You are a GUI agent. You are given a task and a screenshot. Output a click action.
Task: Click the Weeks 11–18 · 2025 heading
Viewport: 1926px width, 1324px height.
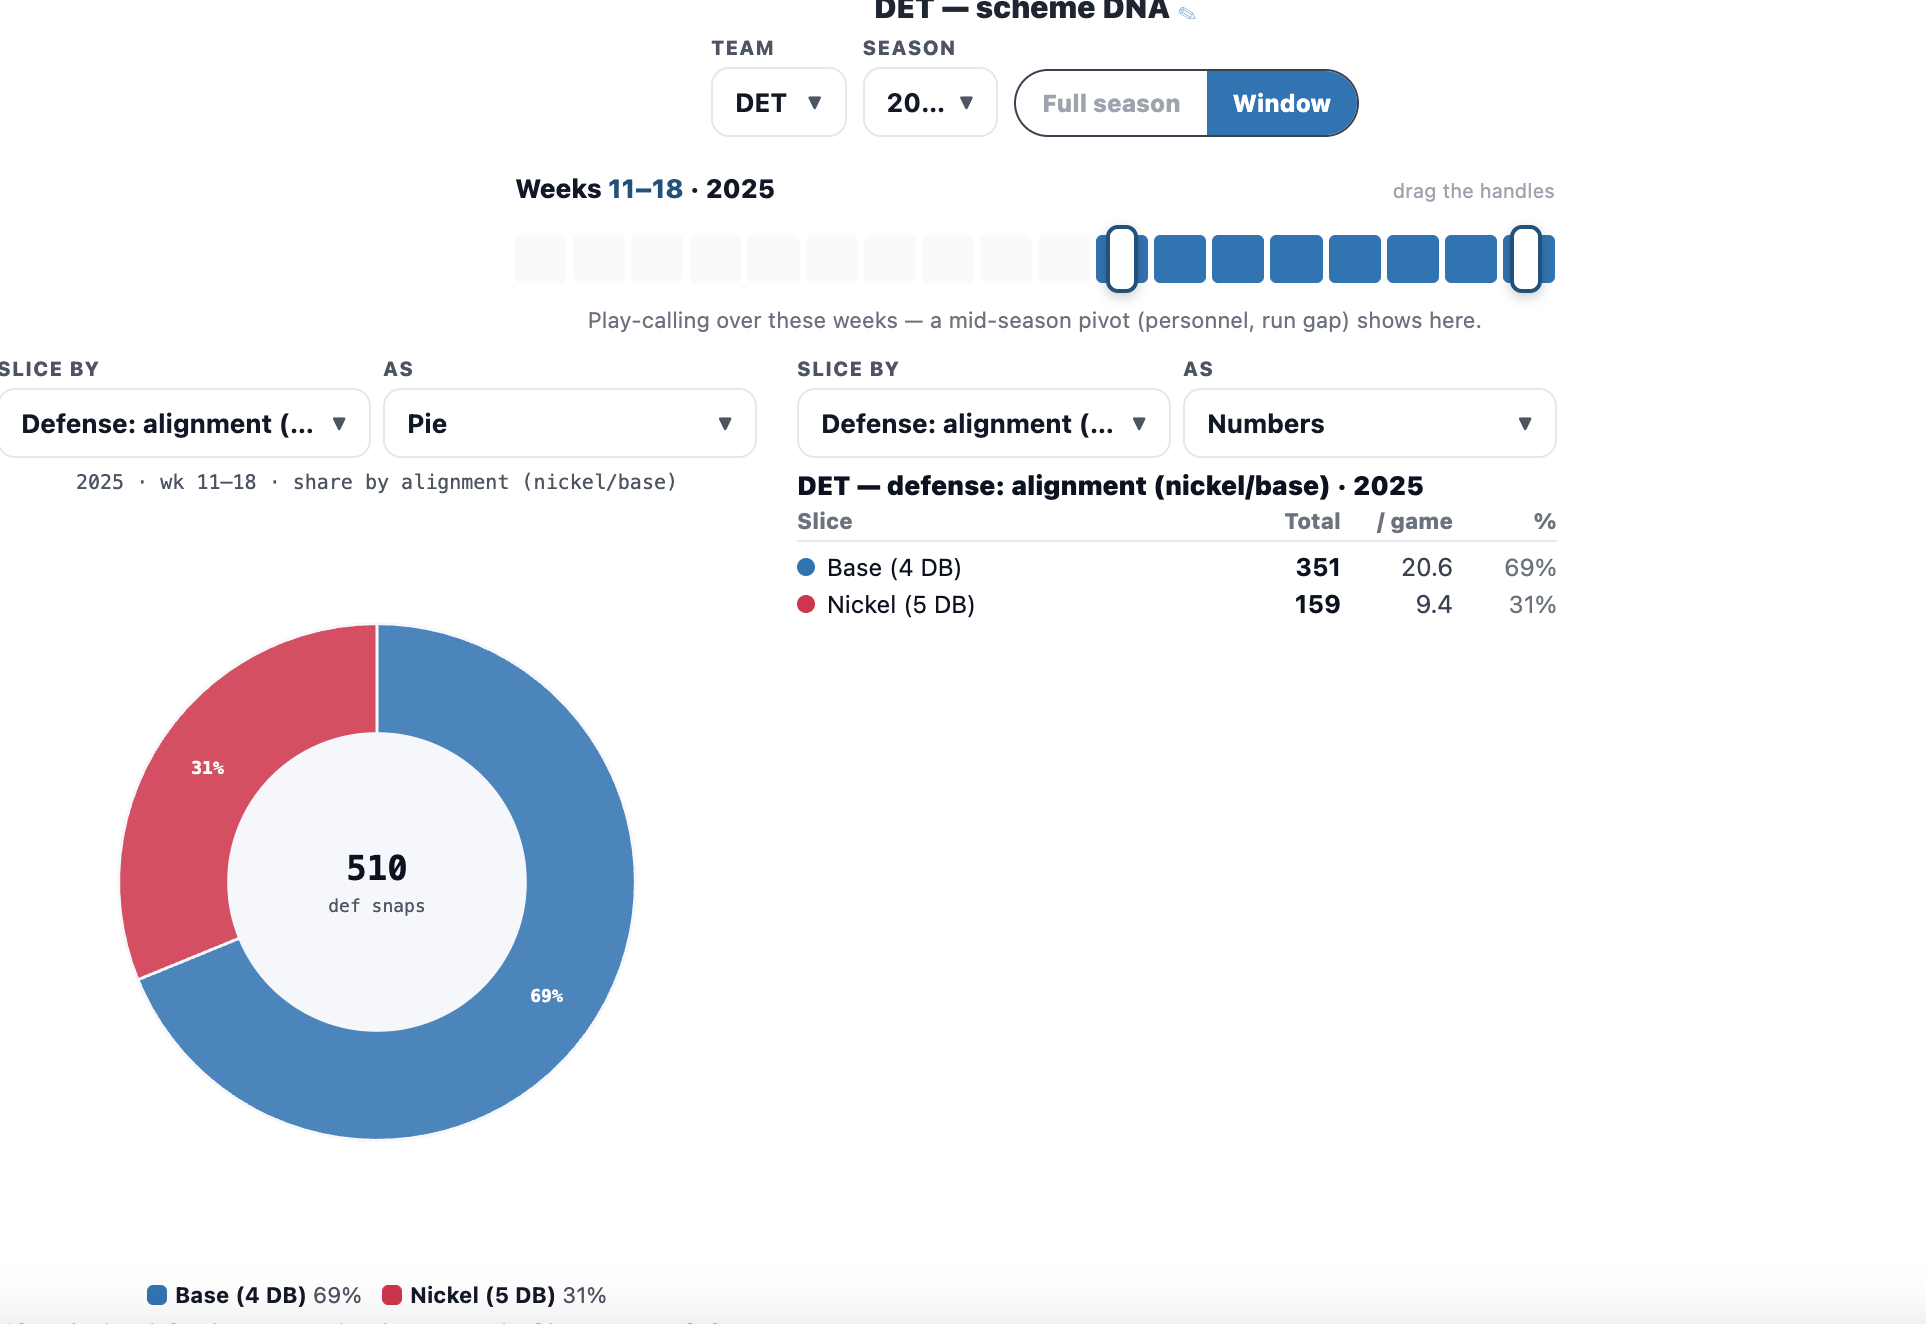pyautogui.click(x=645, y=189)
